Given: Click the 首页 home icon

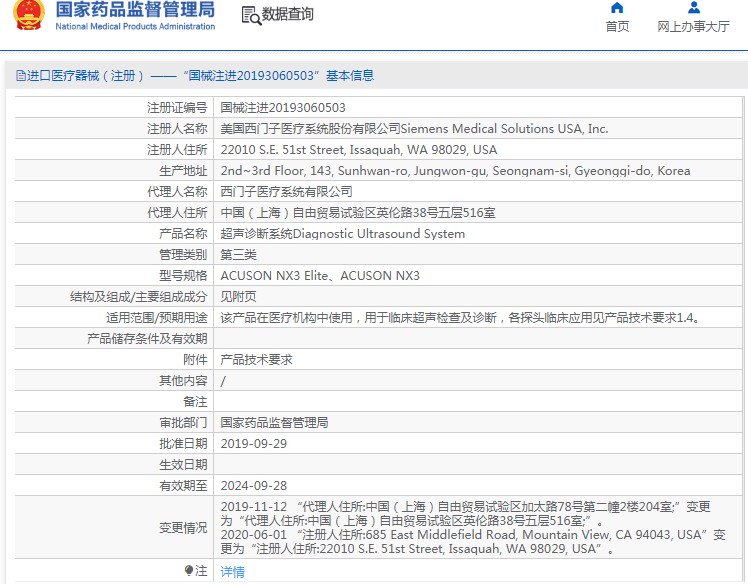Looking at the screenshot, I should pyautogui.click(x=617, y=8).
